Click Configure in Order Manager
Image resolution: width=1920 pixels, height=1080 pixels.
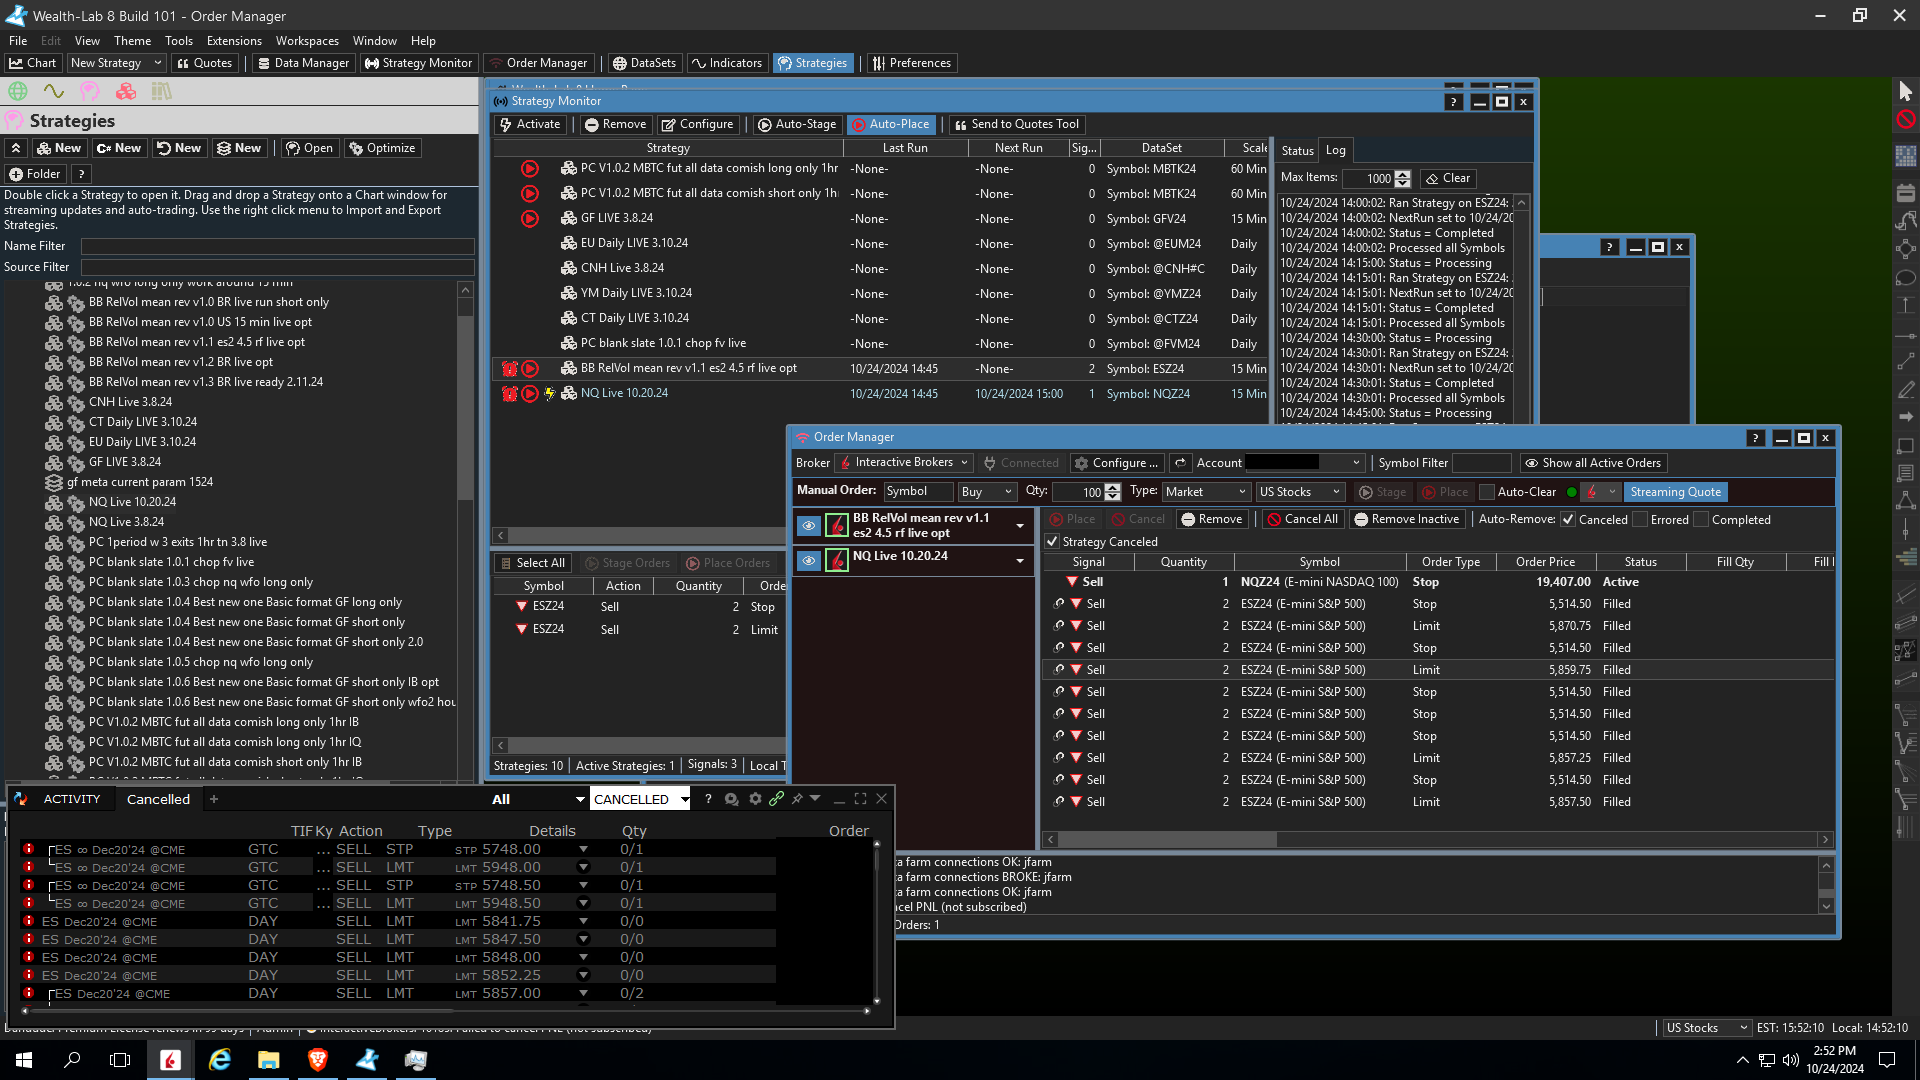1116,463
